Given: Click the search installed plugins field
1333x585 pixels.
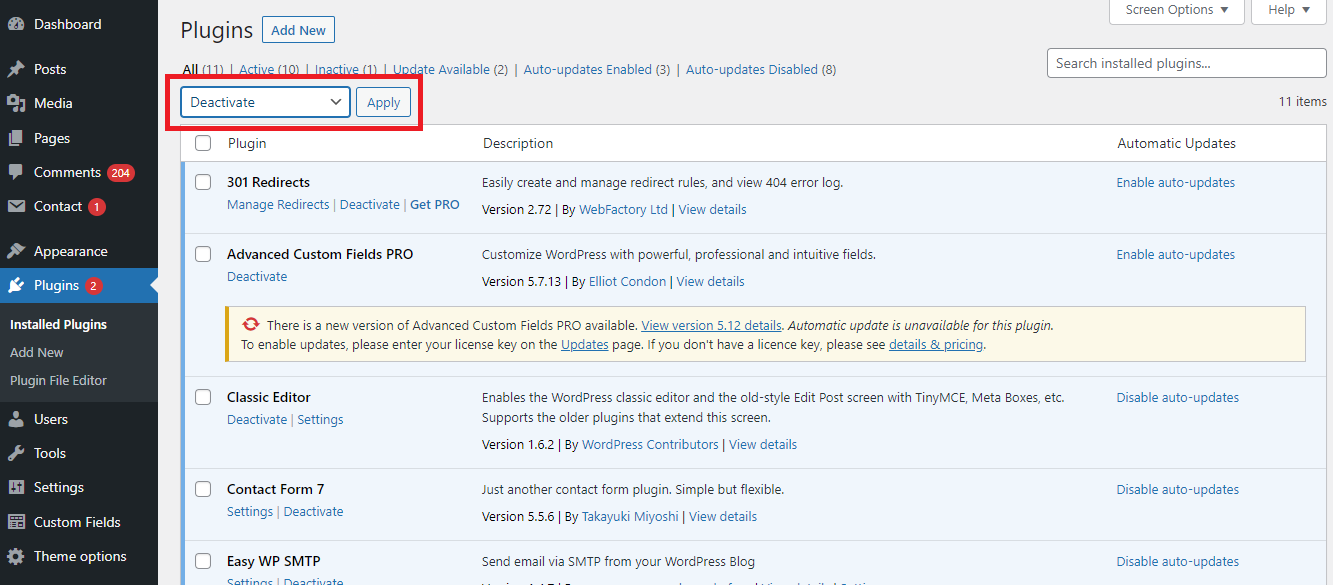Looking at the screenshot, I should point(1185,62).
